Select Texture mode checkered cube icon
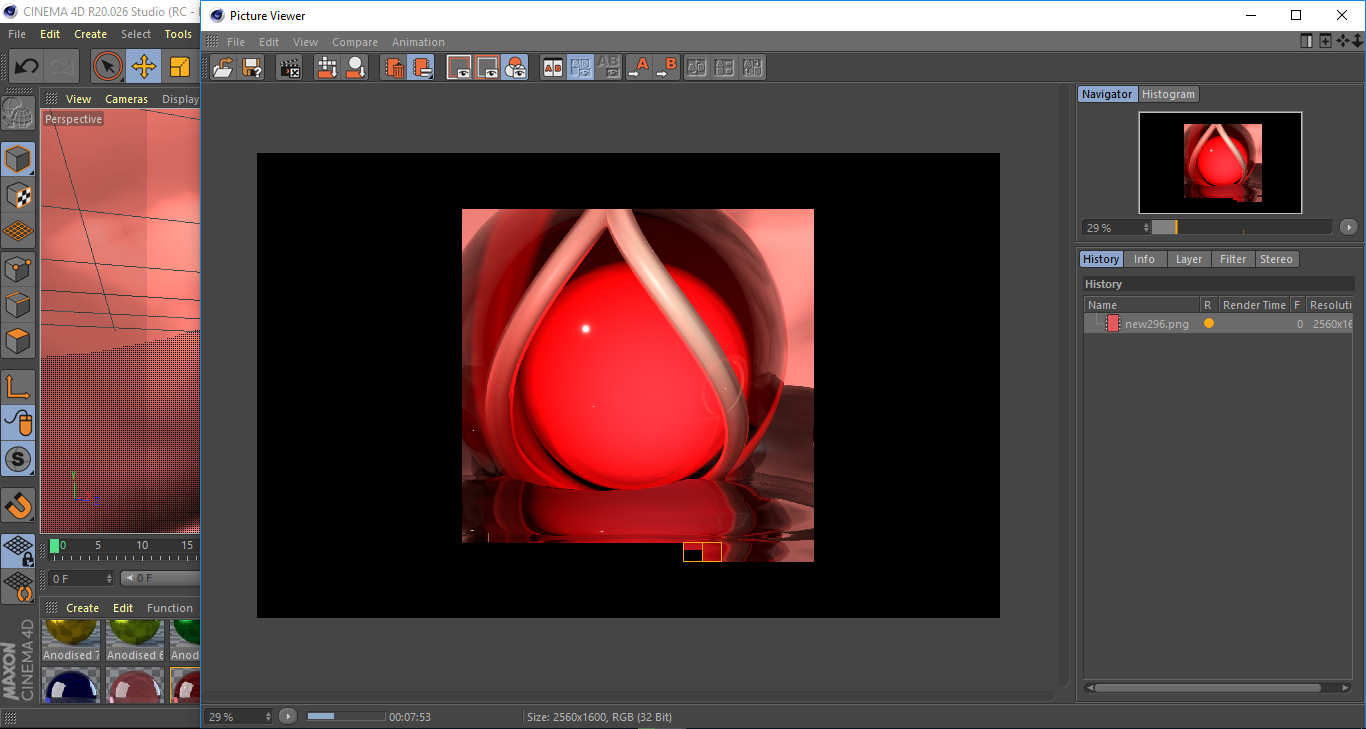 click(17, 194)
